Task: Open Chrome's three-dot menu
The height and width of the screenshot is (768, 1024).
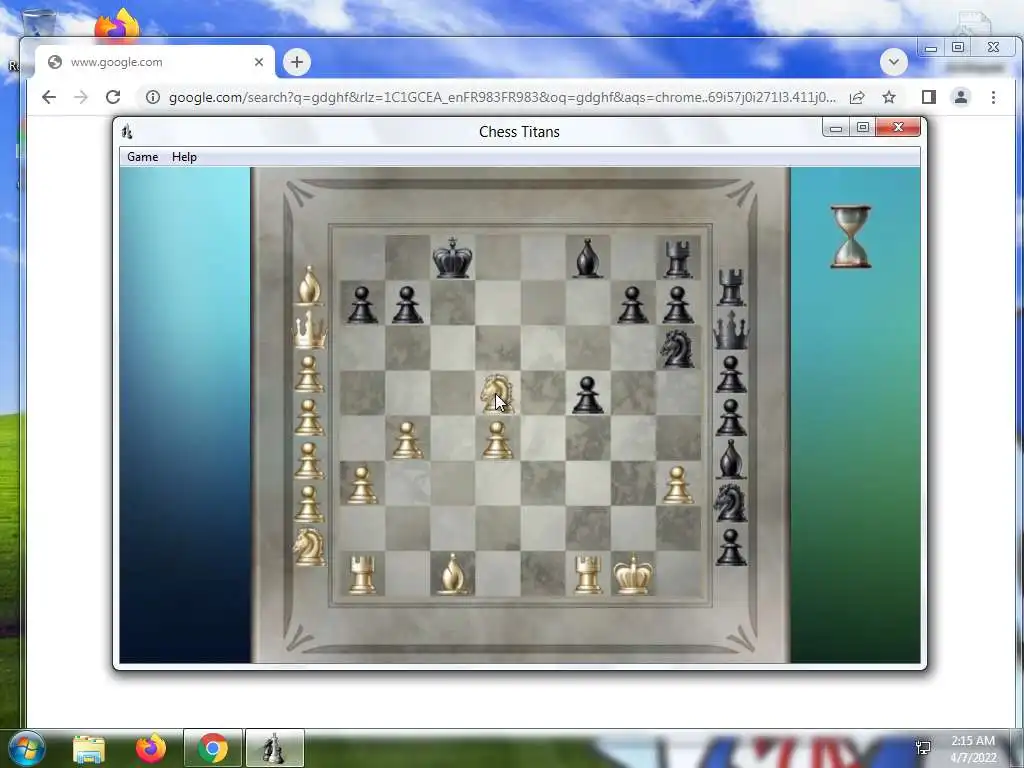Action: [x=993, y=97]
